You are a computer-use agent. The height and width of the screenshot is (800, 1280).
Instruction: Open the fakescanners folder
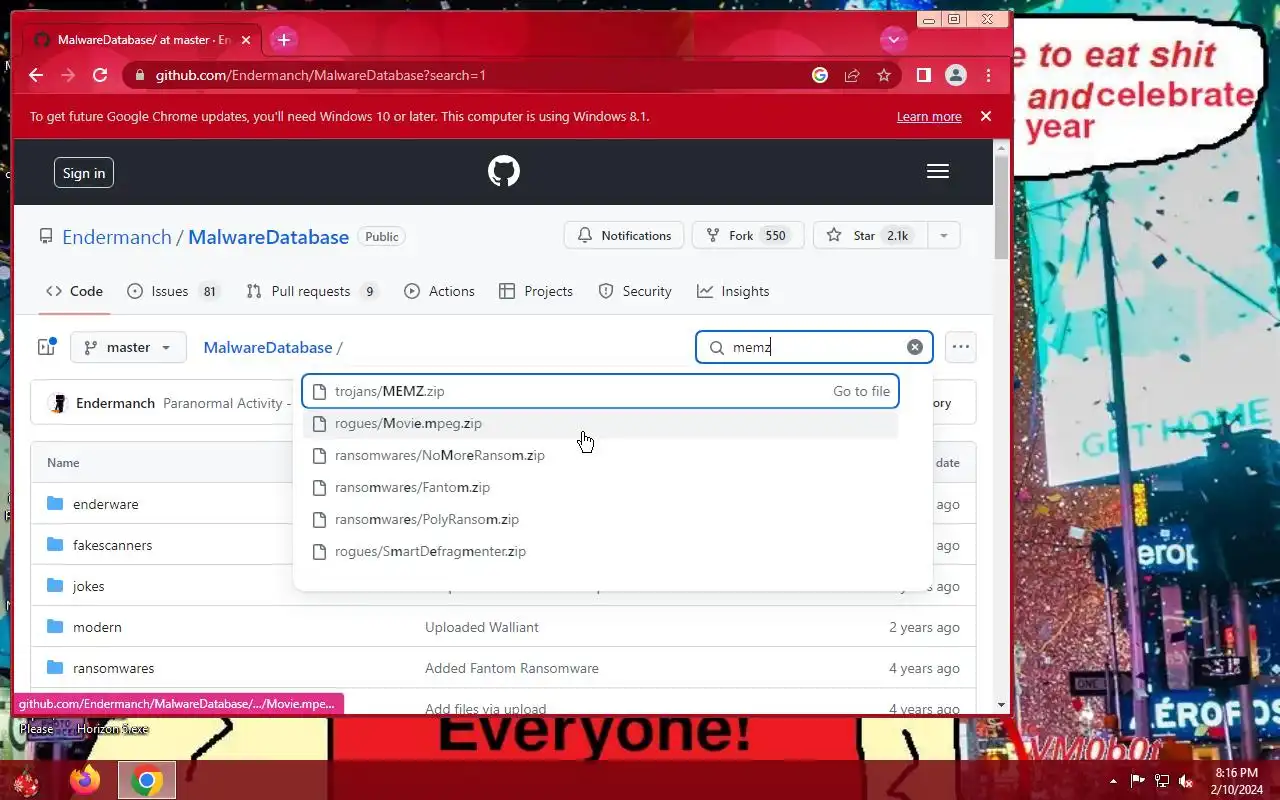coord(112,545)
